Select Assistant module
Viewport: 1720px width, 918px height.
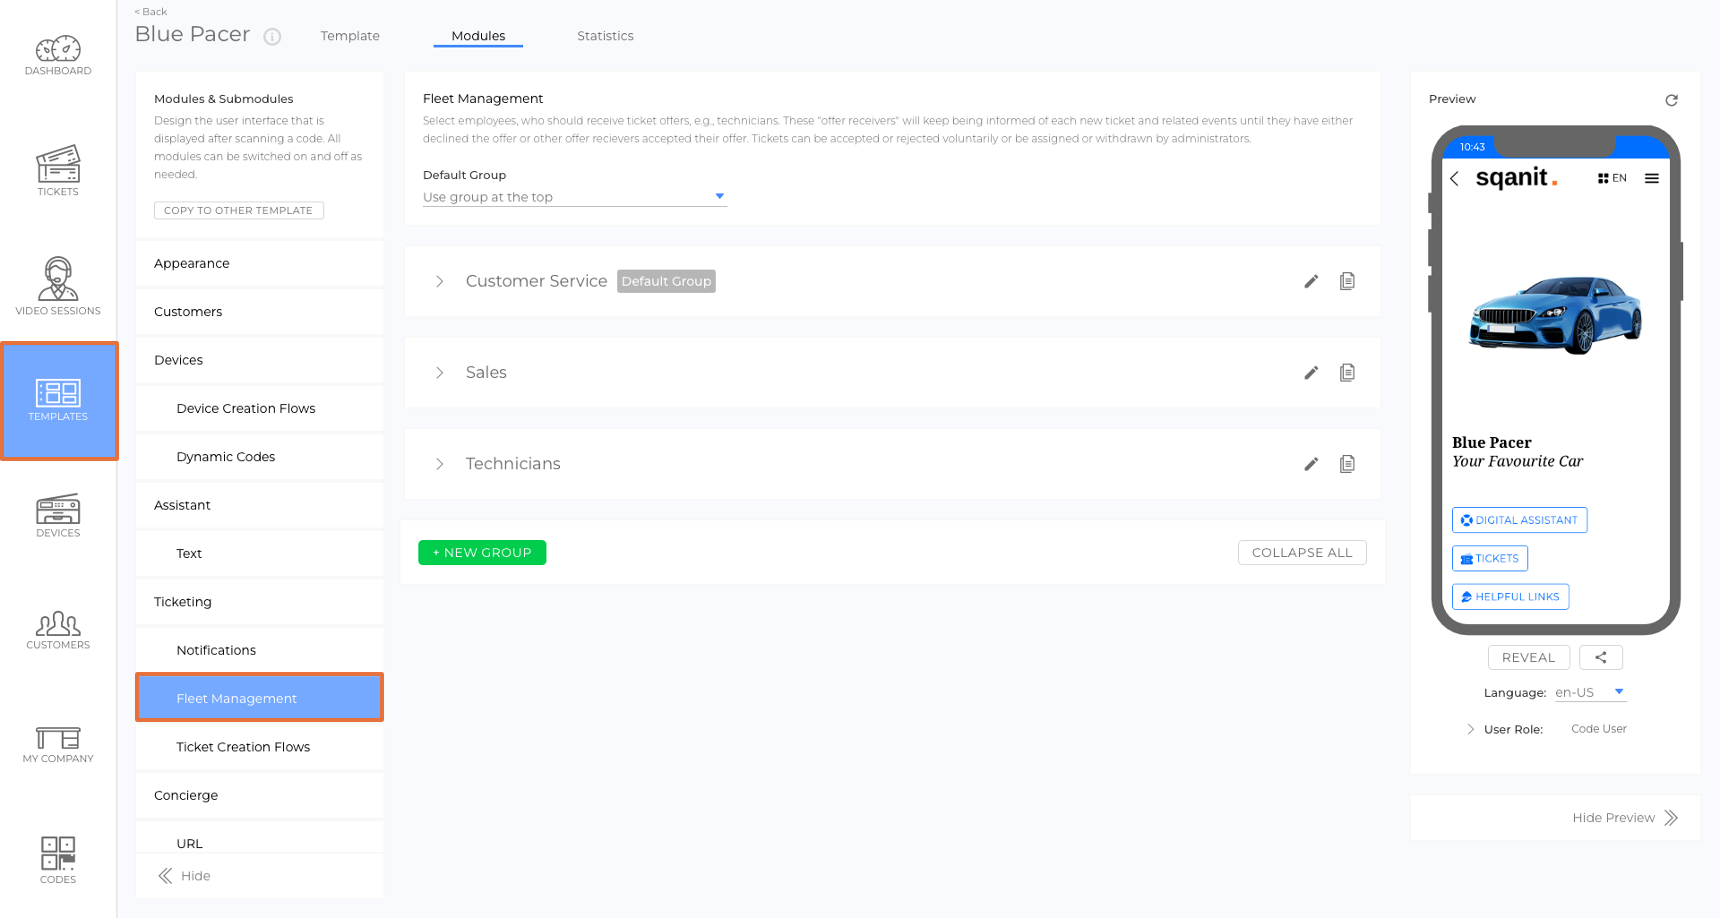coord(260,505)
